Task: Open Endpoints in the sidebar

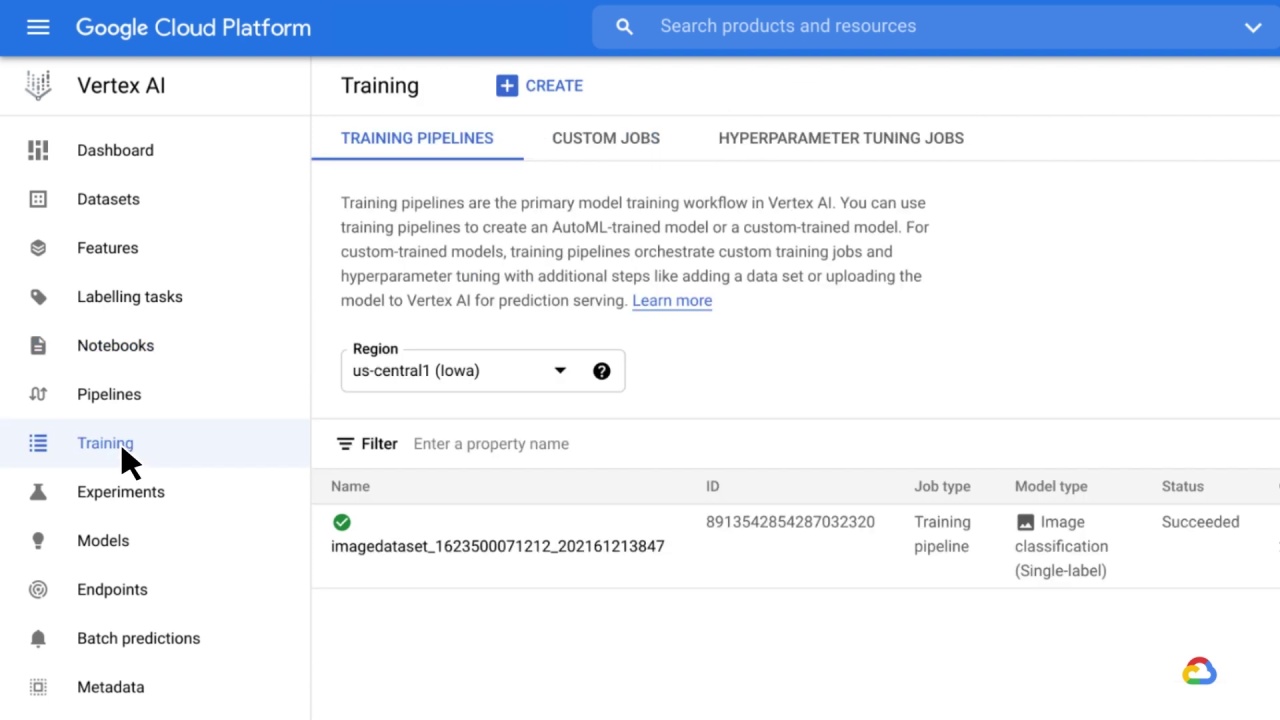Action: pos(155,590)
